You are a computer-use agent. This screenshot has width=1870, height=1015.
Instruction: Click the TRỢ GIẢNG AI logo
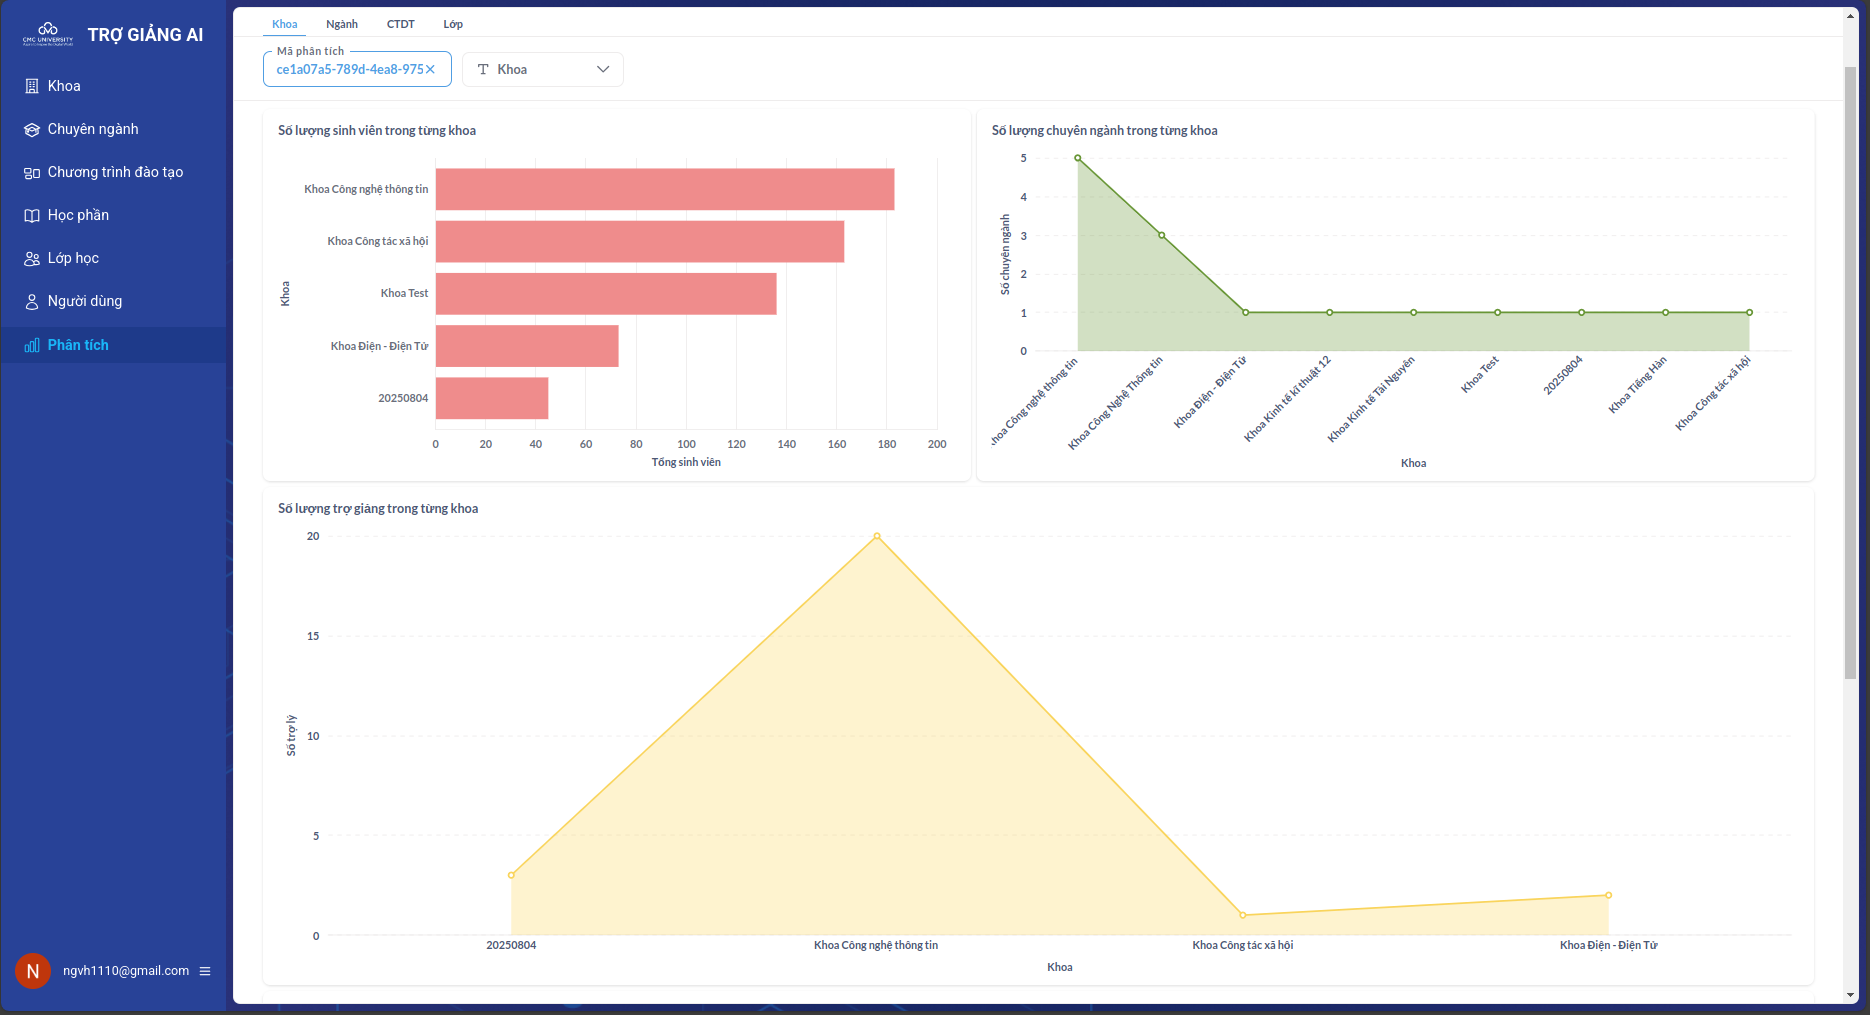coord(47,34)
